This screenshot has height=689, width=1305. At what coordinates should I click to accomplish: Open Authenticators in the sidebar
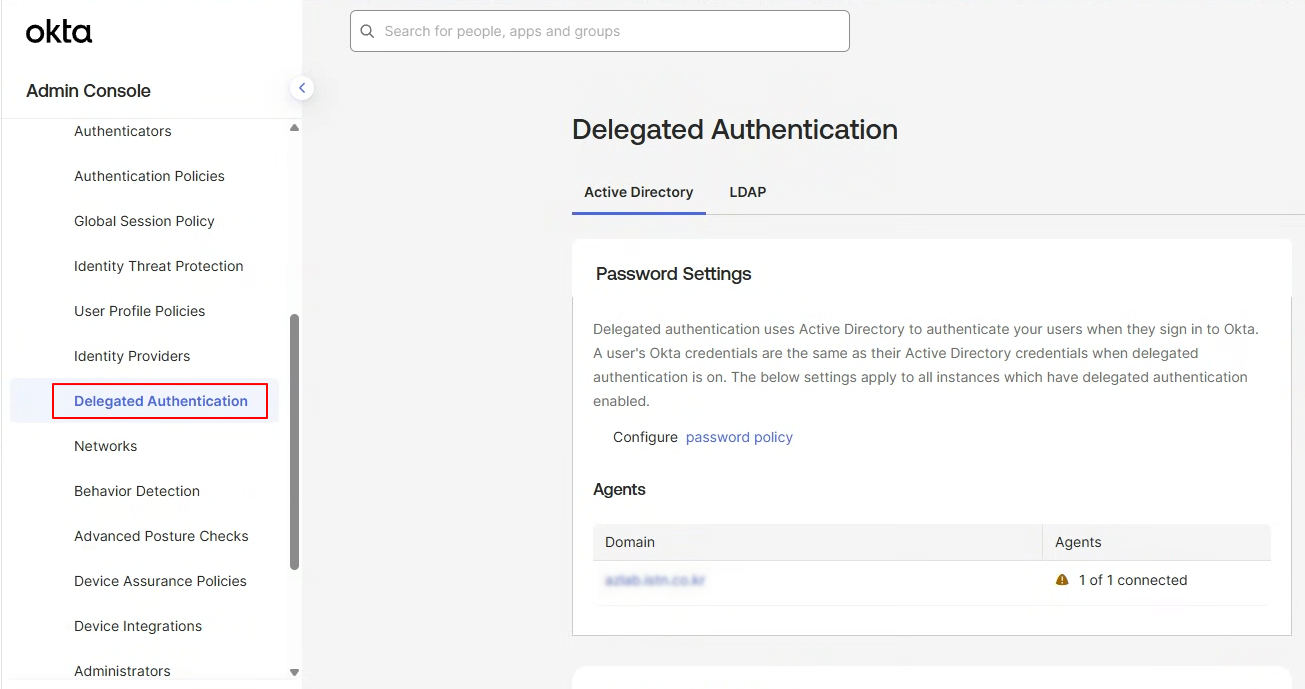tap(123, 131)
